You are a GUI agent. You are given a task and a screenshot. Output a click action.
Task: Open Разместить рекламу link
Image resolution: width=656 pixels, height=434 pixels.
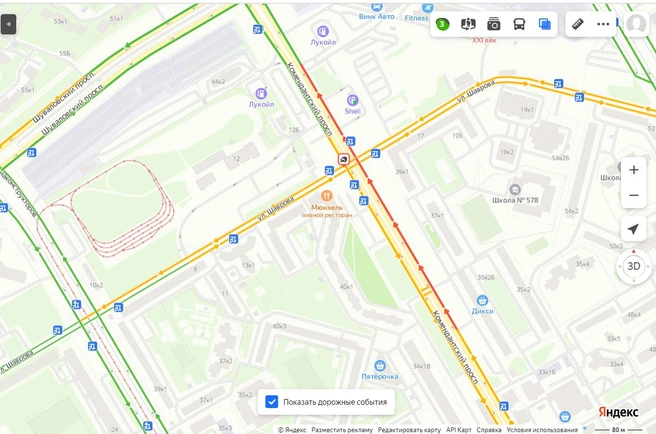pyautogui.click(x=342, y=430)
